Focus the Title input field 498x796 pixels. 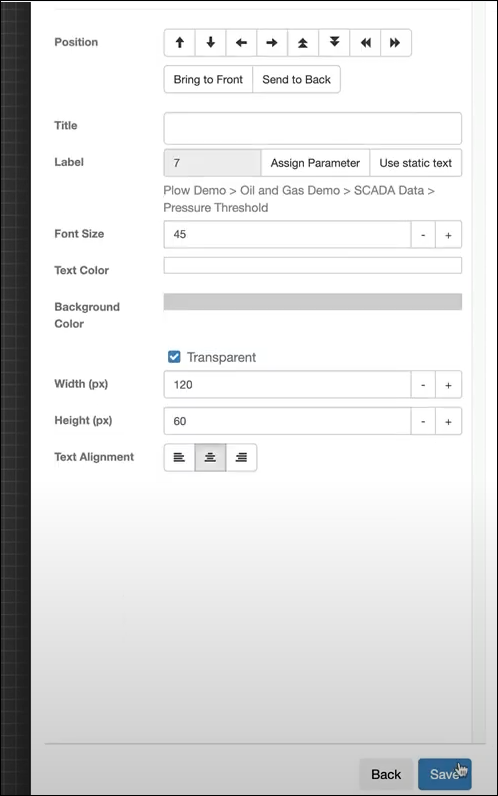[313, 128]
